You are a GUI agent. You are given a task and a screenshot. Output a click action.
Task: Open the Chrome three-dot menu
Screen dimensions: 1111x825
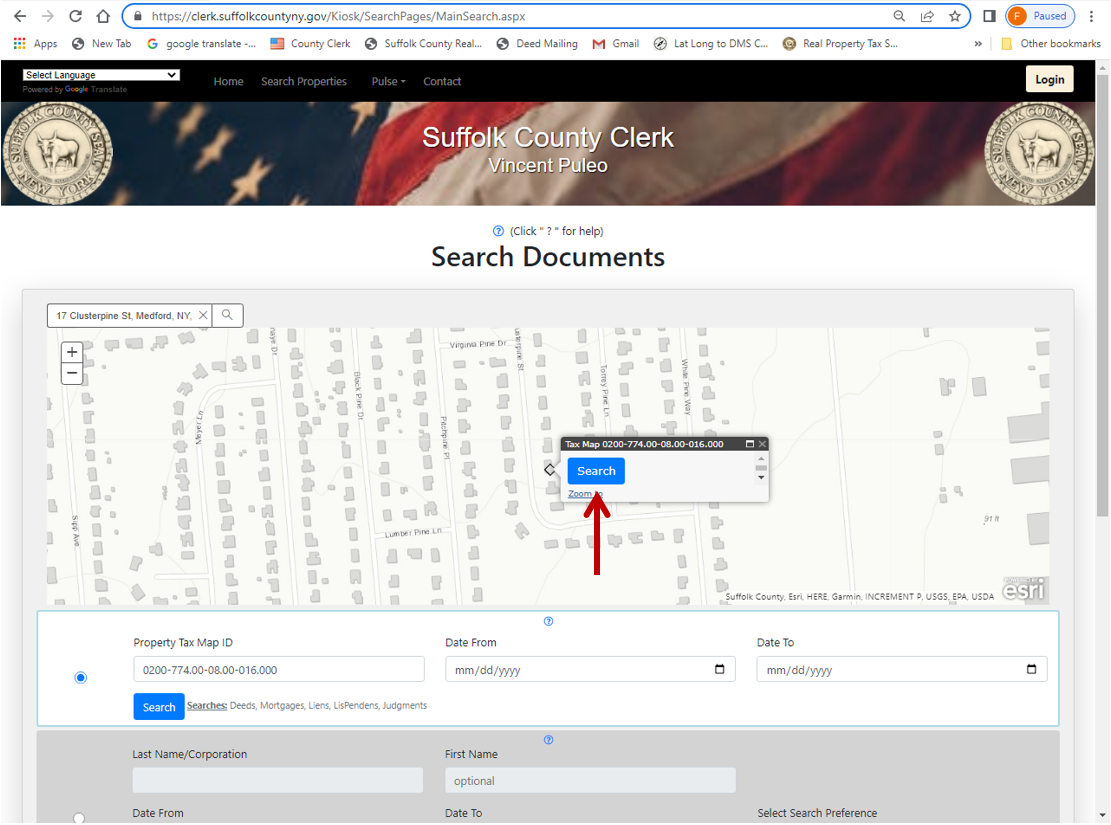1091,16
